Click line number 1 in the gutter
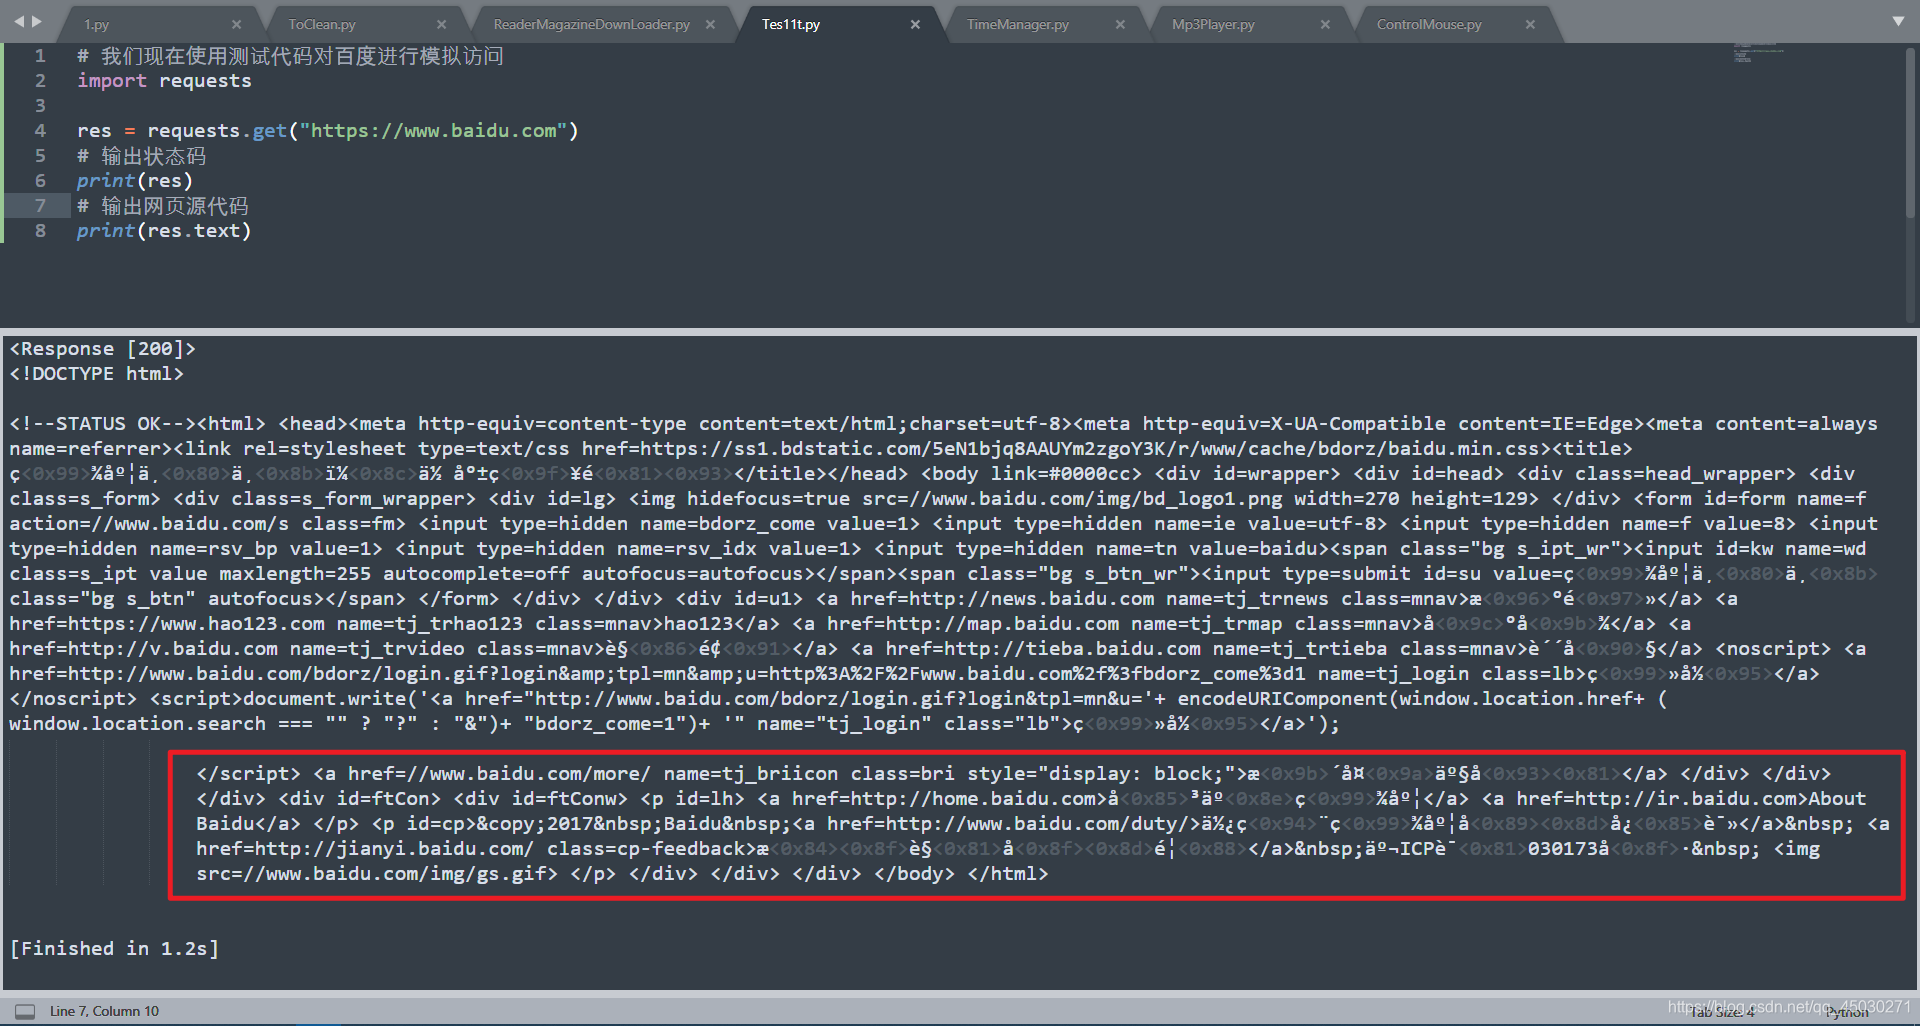The image size is (1920, 1026). pyautogui.click(x=40, y=56)
